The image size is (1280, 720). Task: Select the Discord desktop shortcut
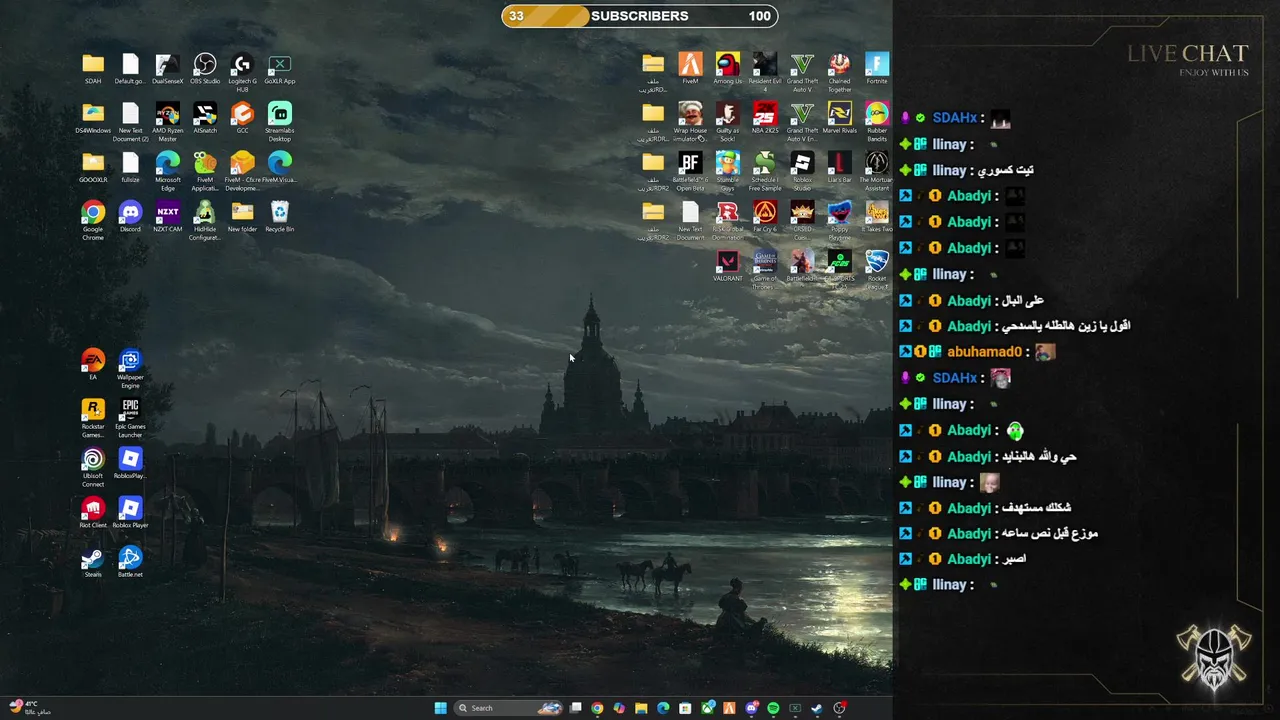point(130,216)
